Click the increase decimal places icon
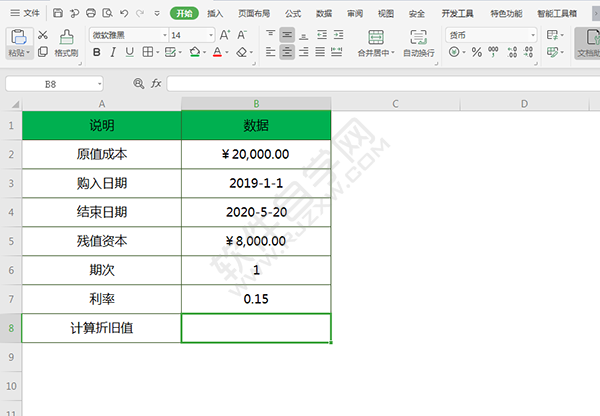Image resolution: width=600 pixels, height=416 pixels. pyautogui.click(x=512, y=52)
